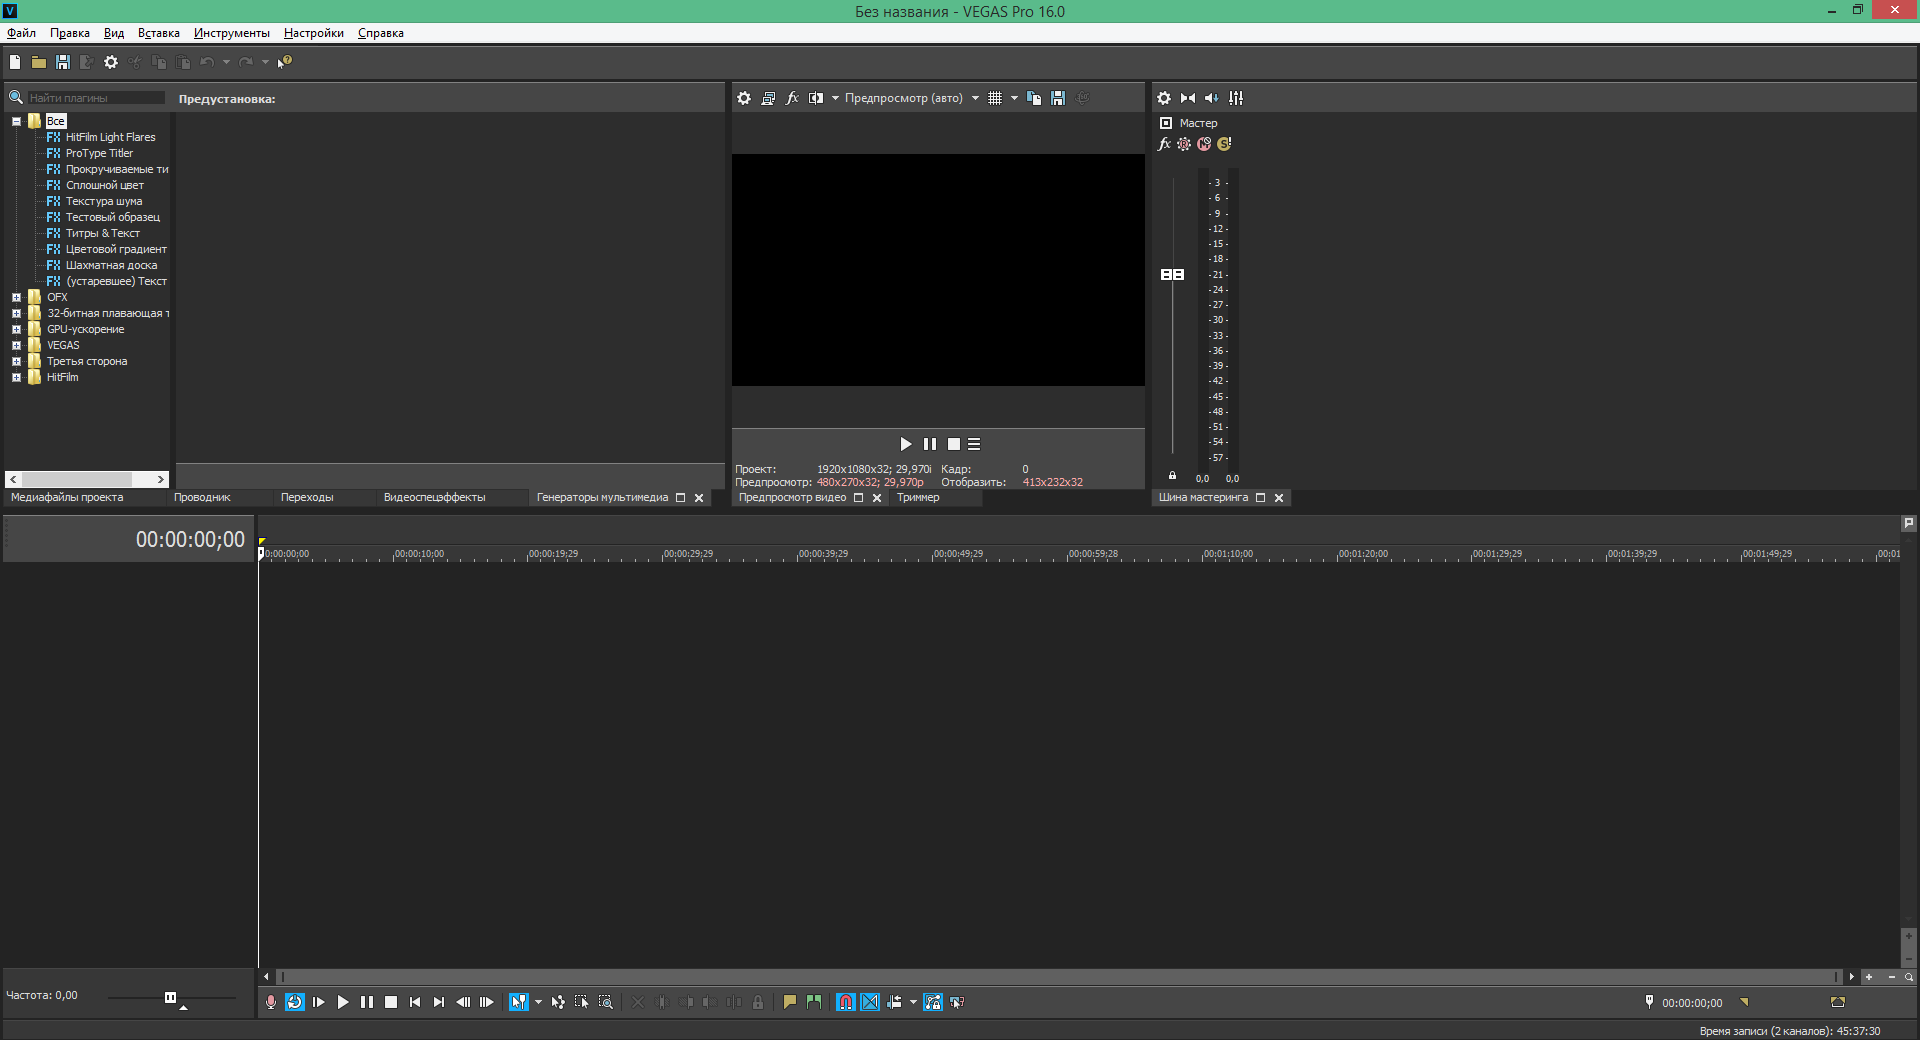Image resolution: width=1920 pixels, height=1040 pixels.
Task: Open the zoom edit tool on toolbar
Action: pos(606,1003)
